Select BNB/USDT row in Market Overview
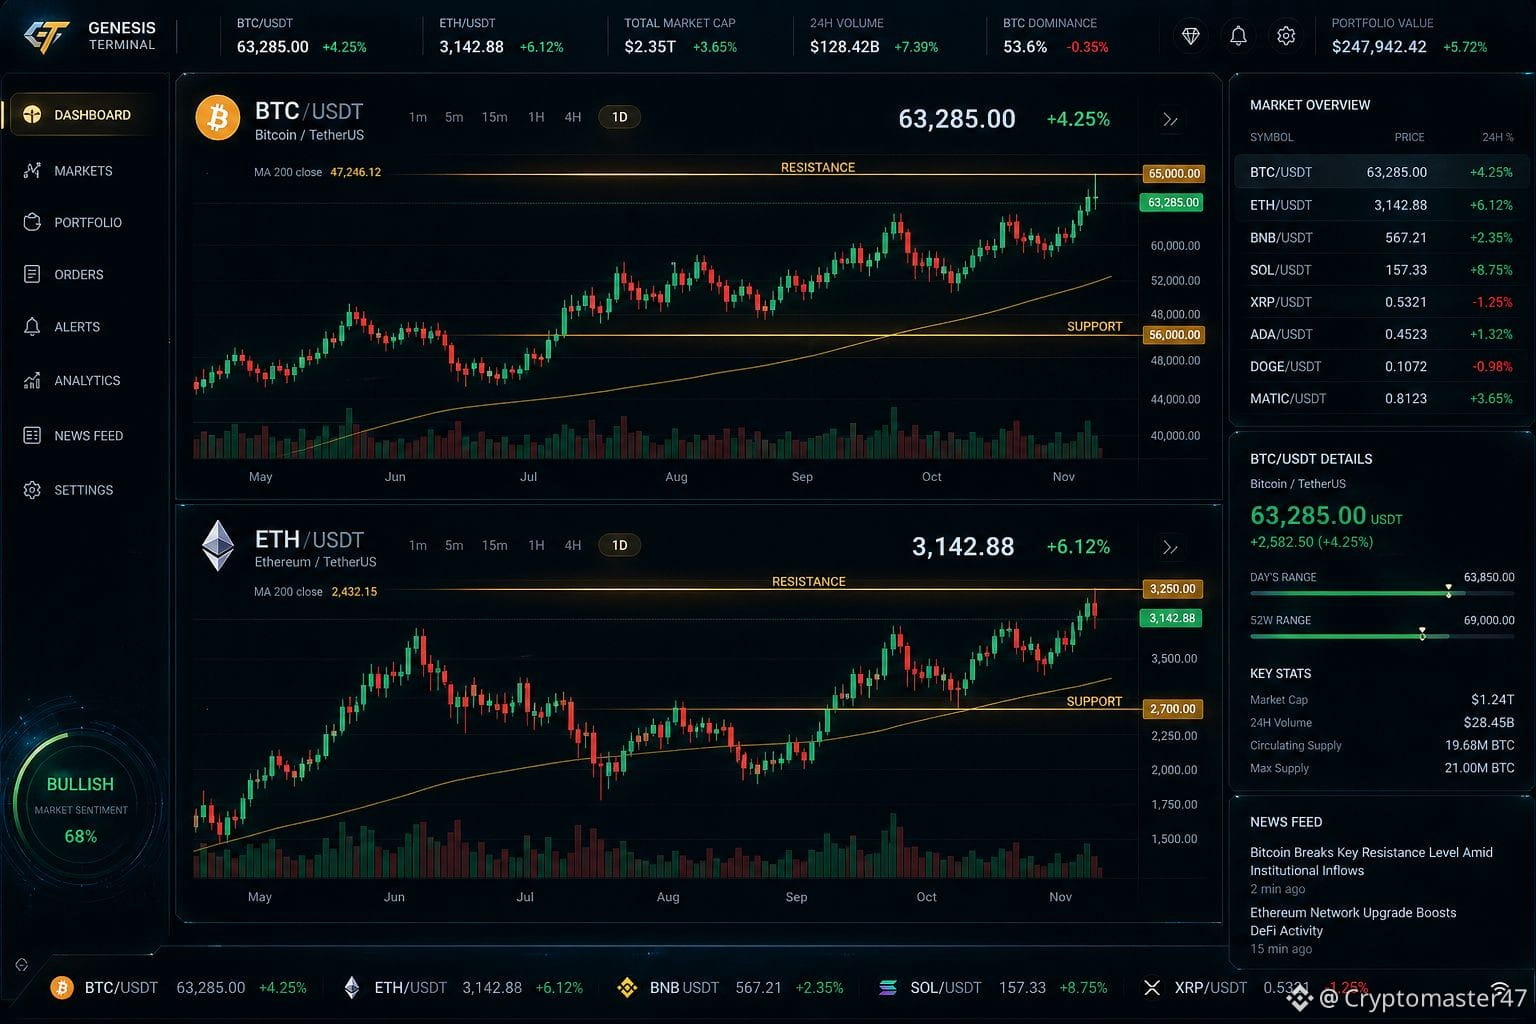The height and width of the screenshot is (1024, 1536). [1381, 237]
